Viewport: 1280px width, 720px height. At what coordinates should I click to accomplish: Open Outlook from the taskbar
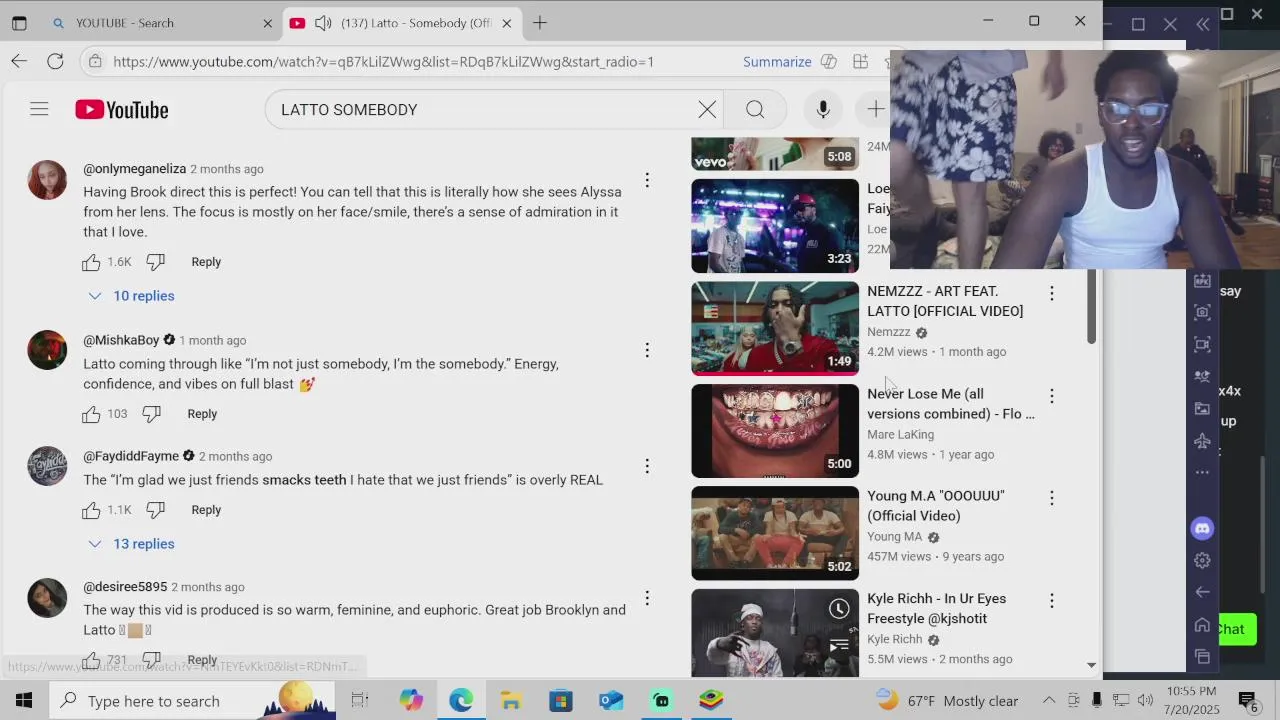coord(611,701)
